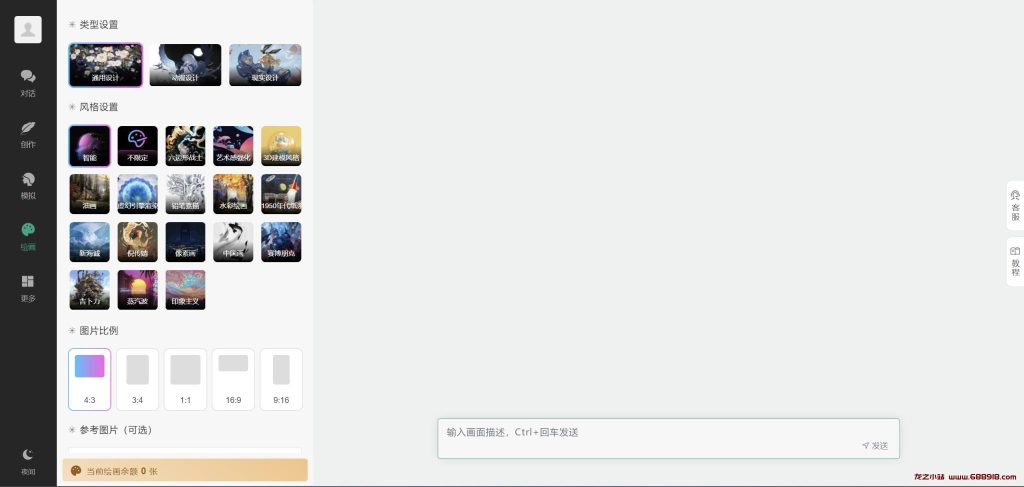Pick the 艺术感强化 style
Screen dimensions: 1024x487
click(x=233, y=146)
